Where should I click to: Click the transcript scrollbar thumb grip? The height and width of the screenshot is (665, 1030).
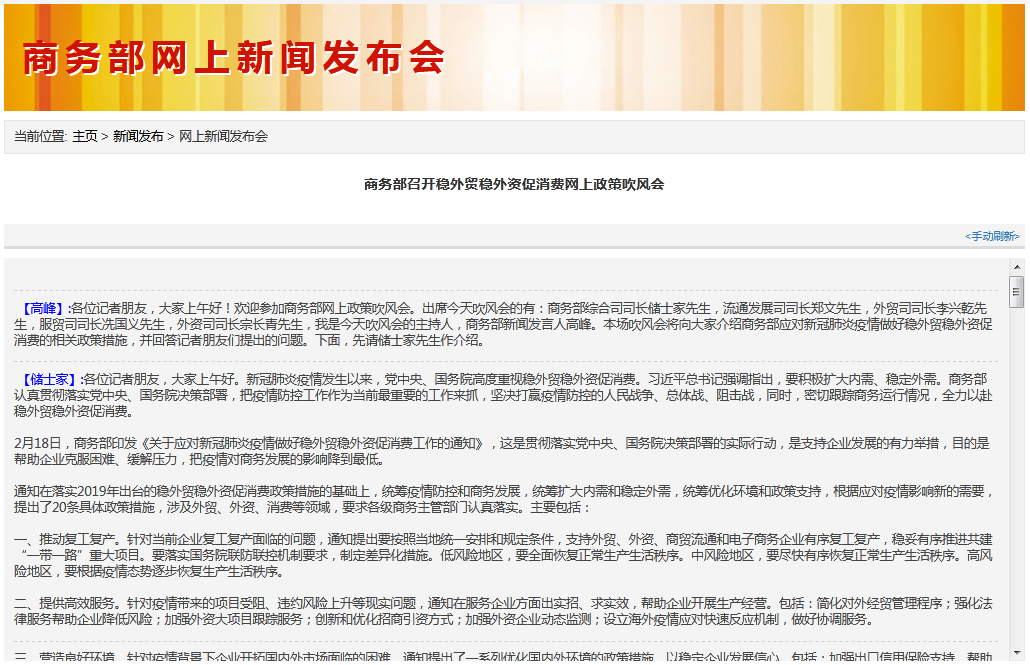[x=1016, y=292]
